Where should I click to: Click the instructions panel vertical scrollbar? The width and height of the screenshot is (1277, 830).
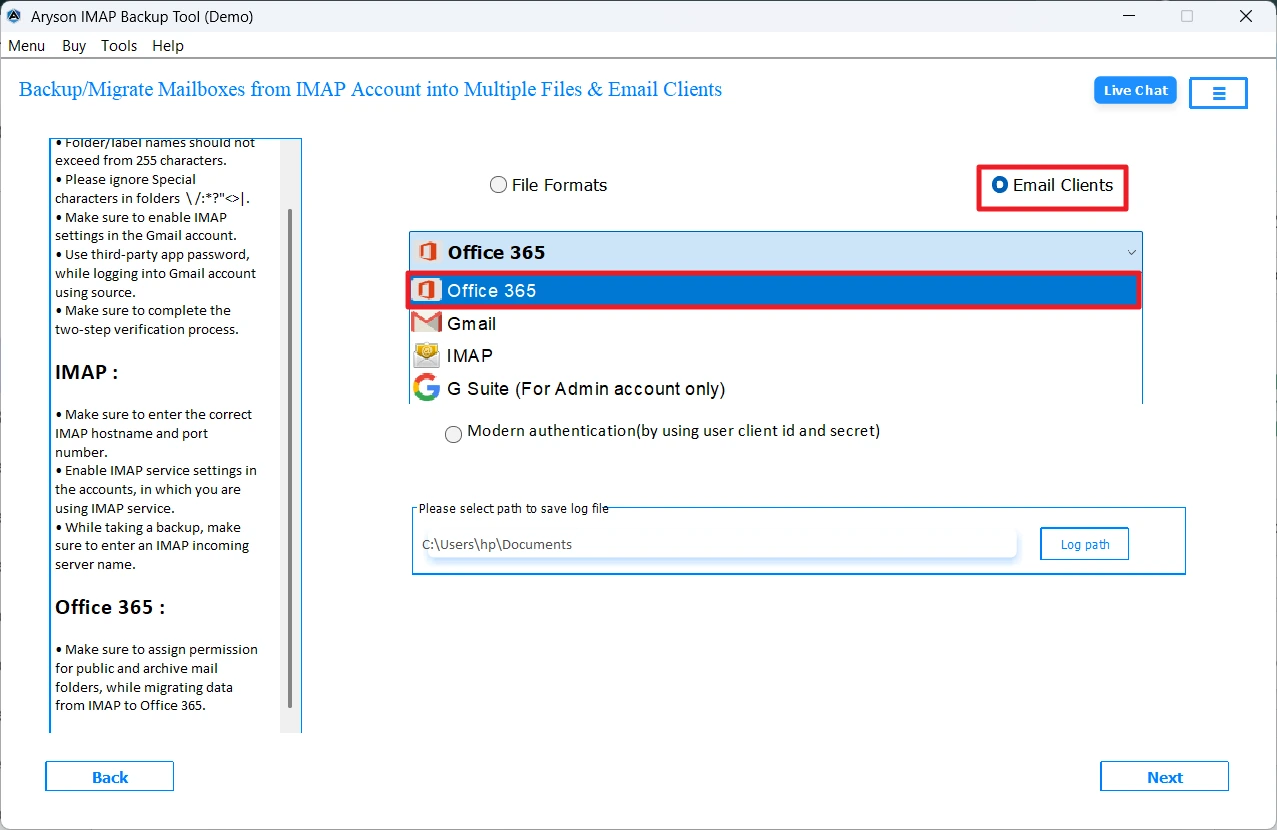coord(290,458)
